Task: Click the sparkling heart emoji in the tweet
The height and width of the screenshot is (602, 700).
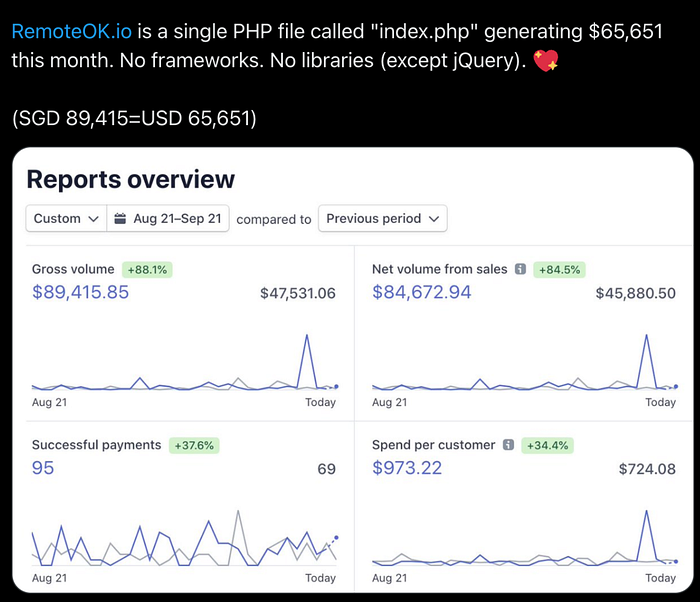Action: [546, 60]
